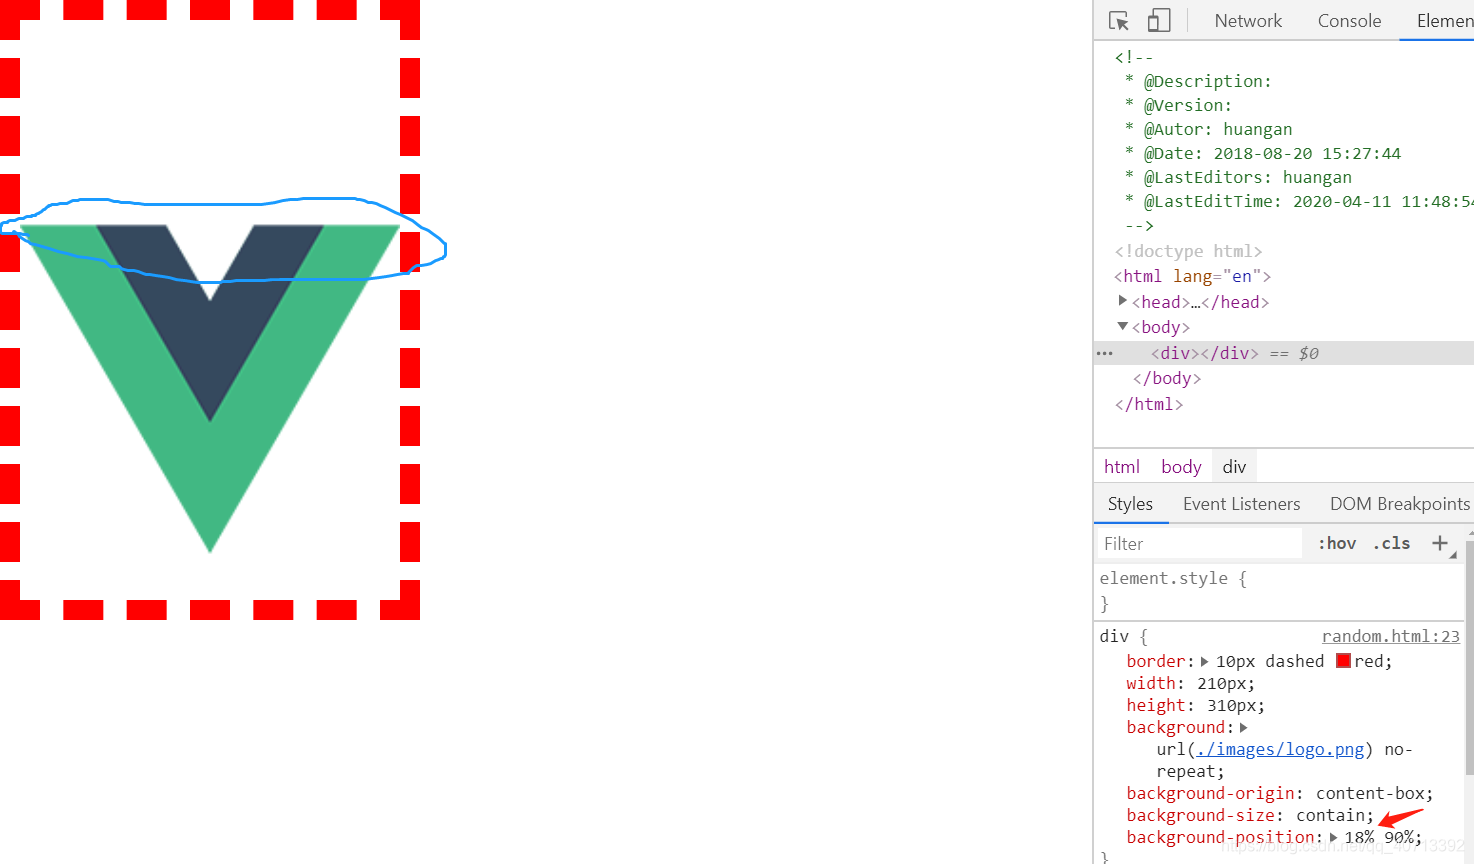This screenshot has height=864, width=1474.
Task: Expand the border shorthand property triangle
Action: [x=1204, y=661]
